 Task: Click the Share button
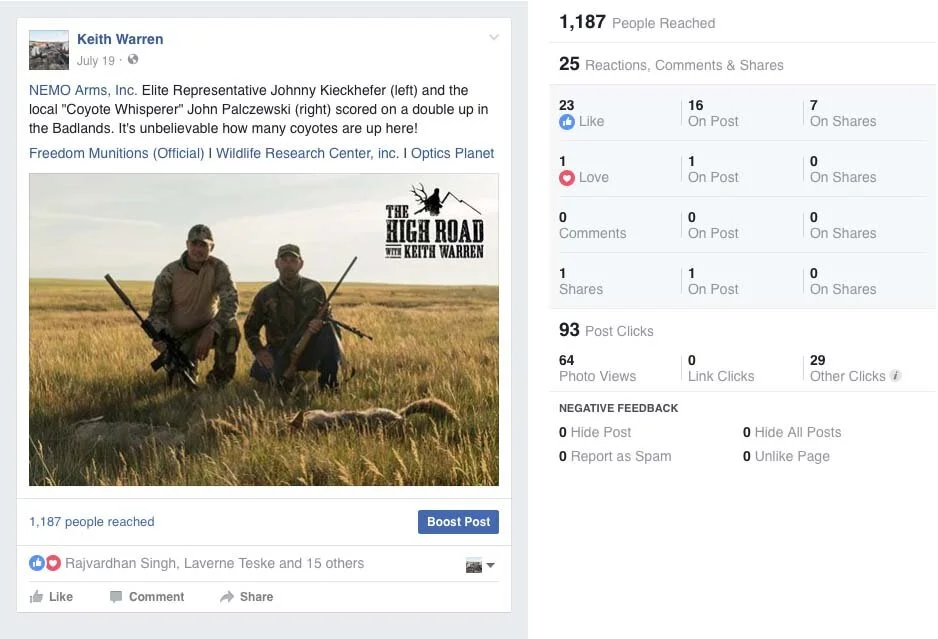246,597
